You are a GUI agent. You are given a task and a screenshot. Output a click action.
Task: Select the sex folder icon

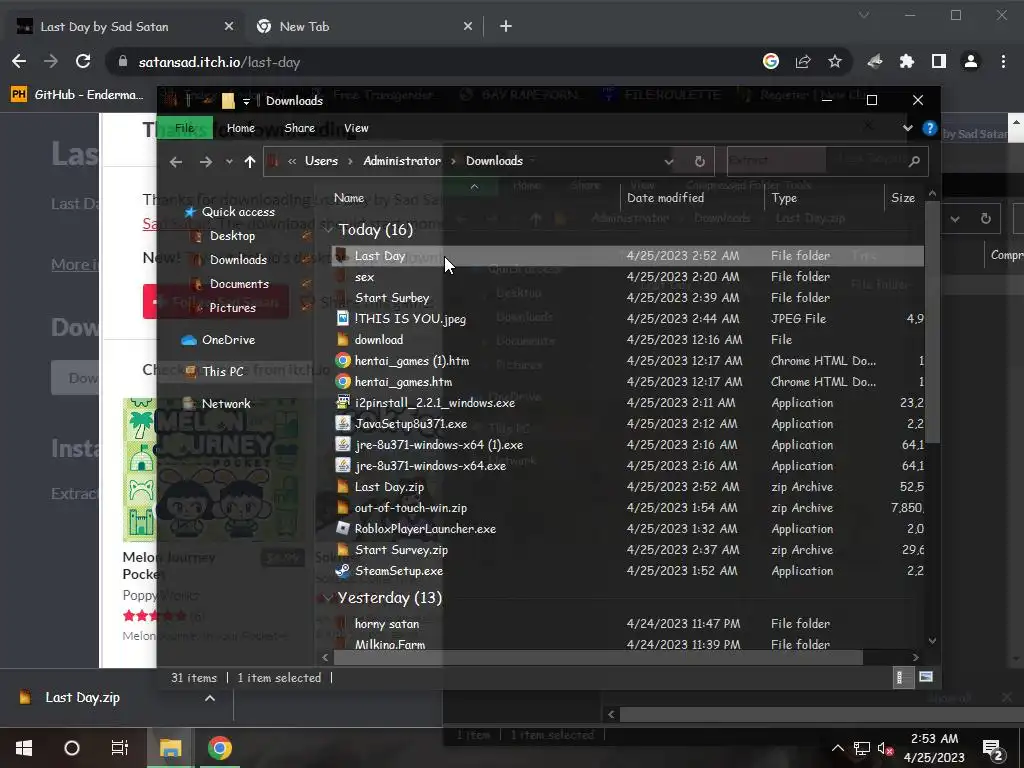click(x=342, y=277)
